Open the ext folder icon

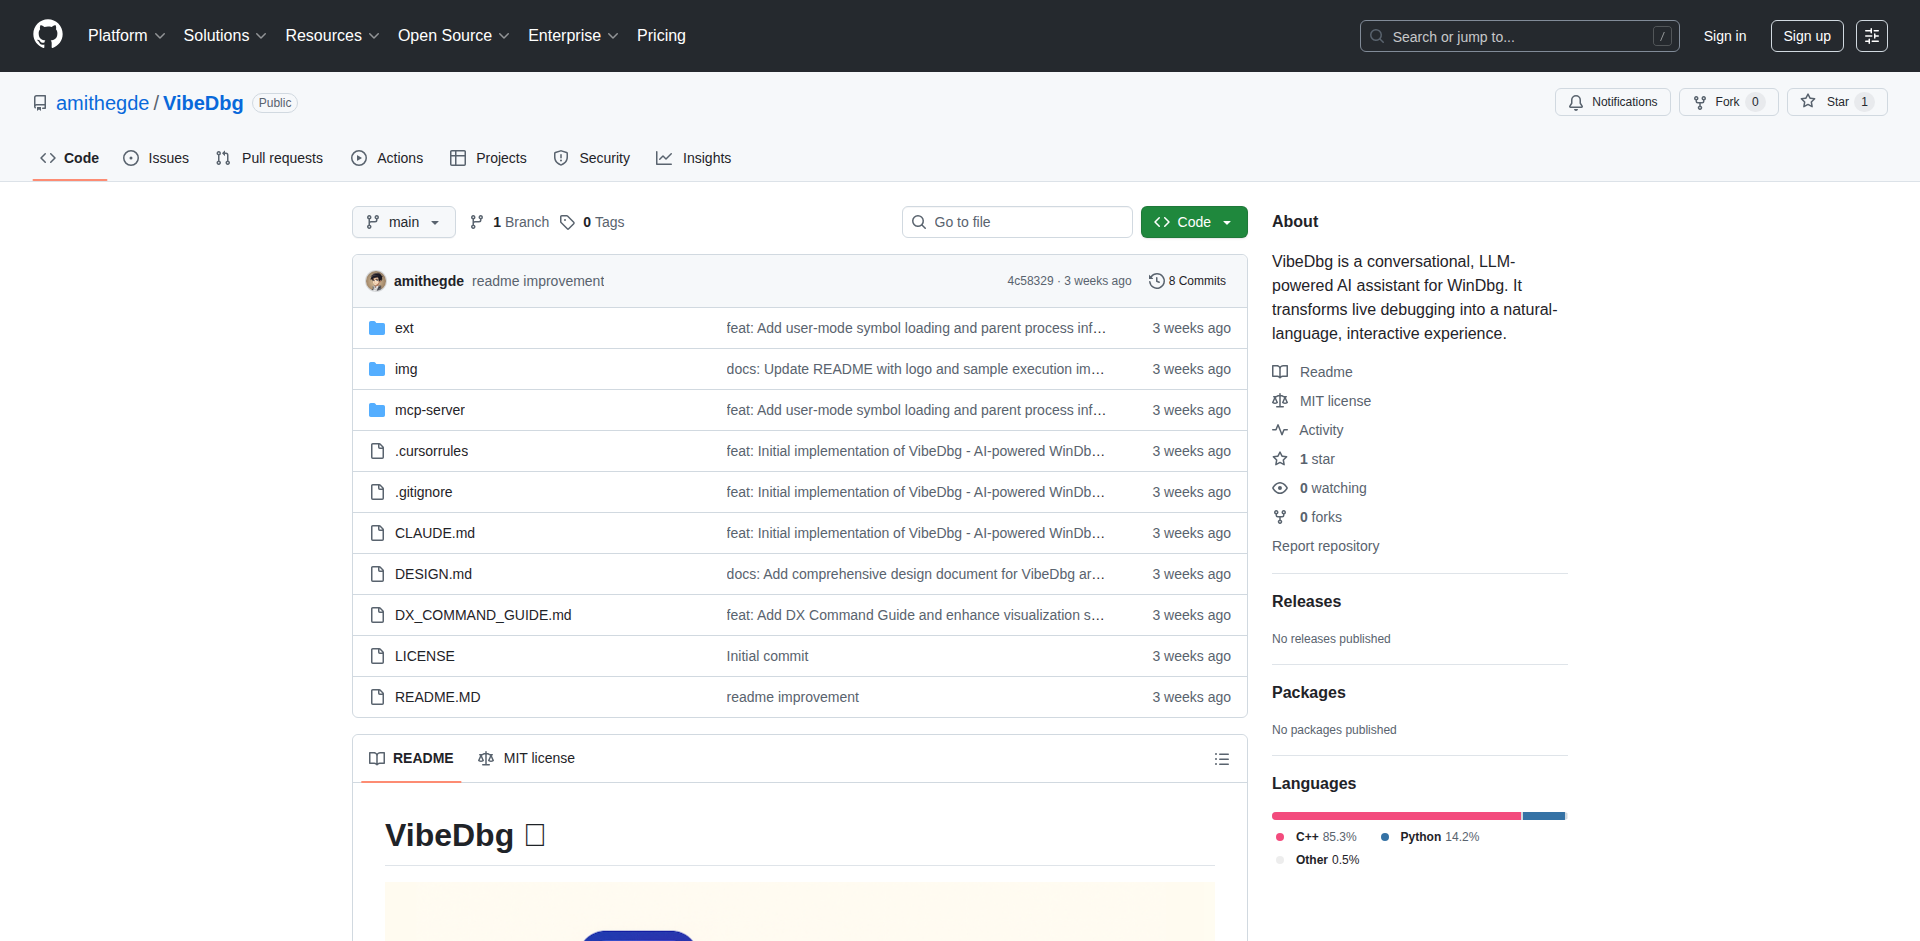click(377, 328)
